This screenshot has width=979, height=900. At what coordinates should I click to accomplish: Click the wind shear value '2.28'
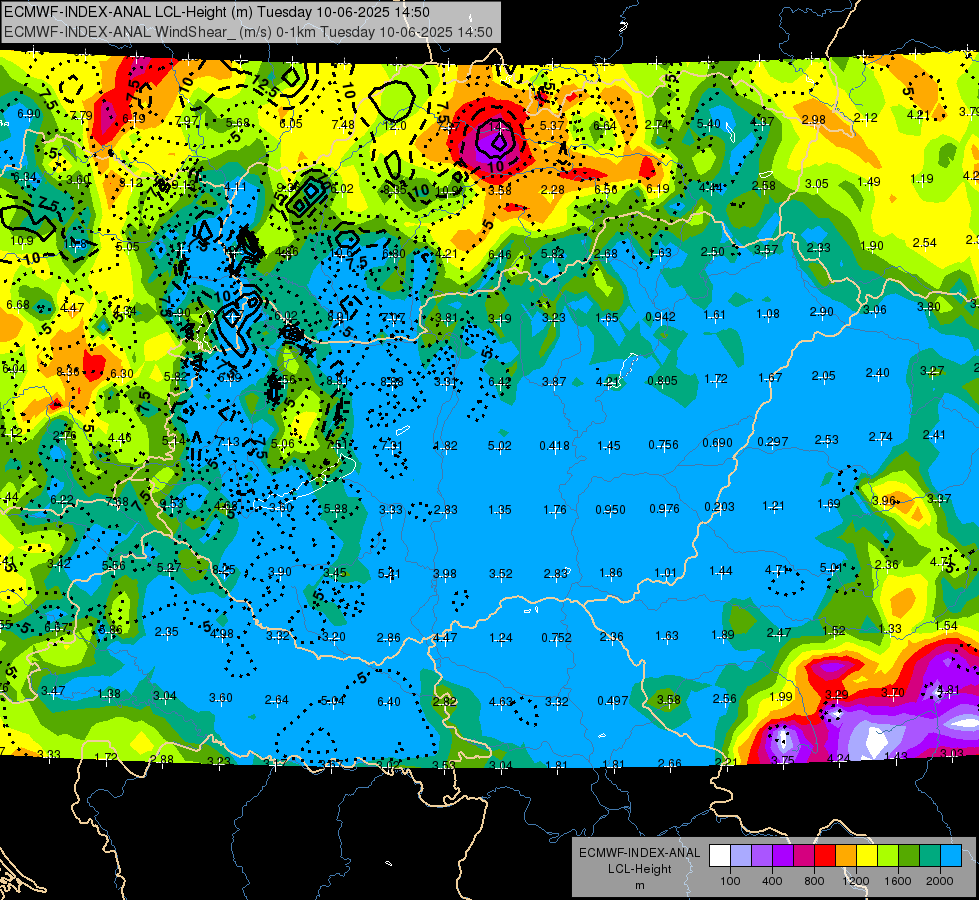point(553,189)
